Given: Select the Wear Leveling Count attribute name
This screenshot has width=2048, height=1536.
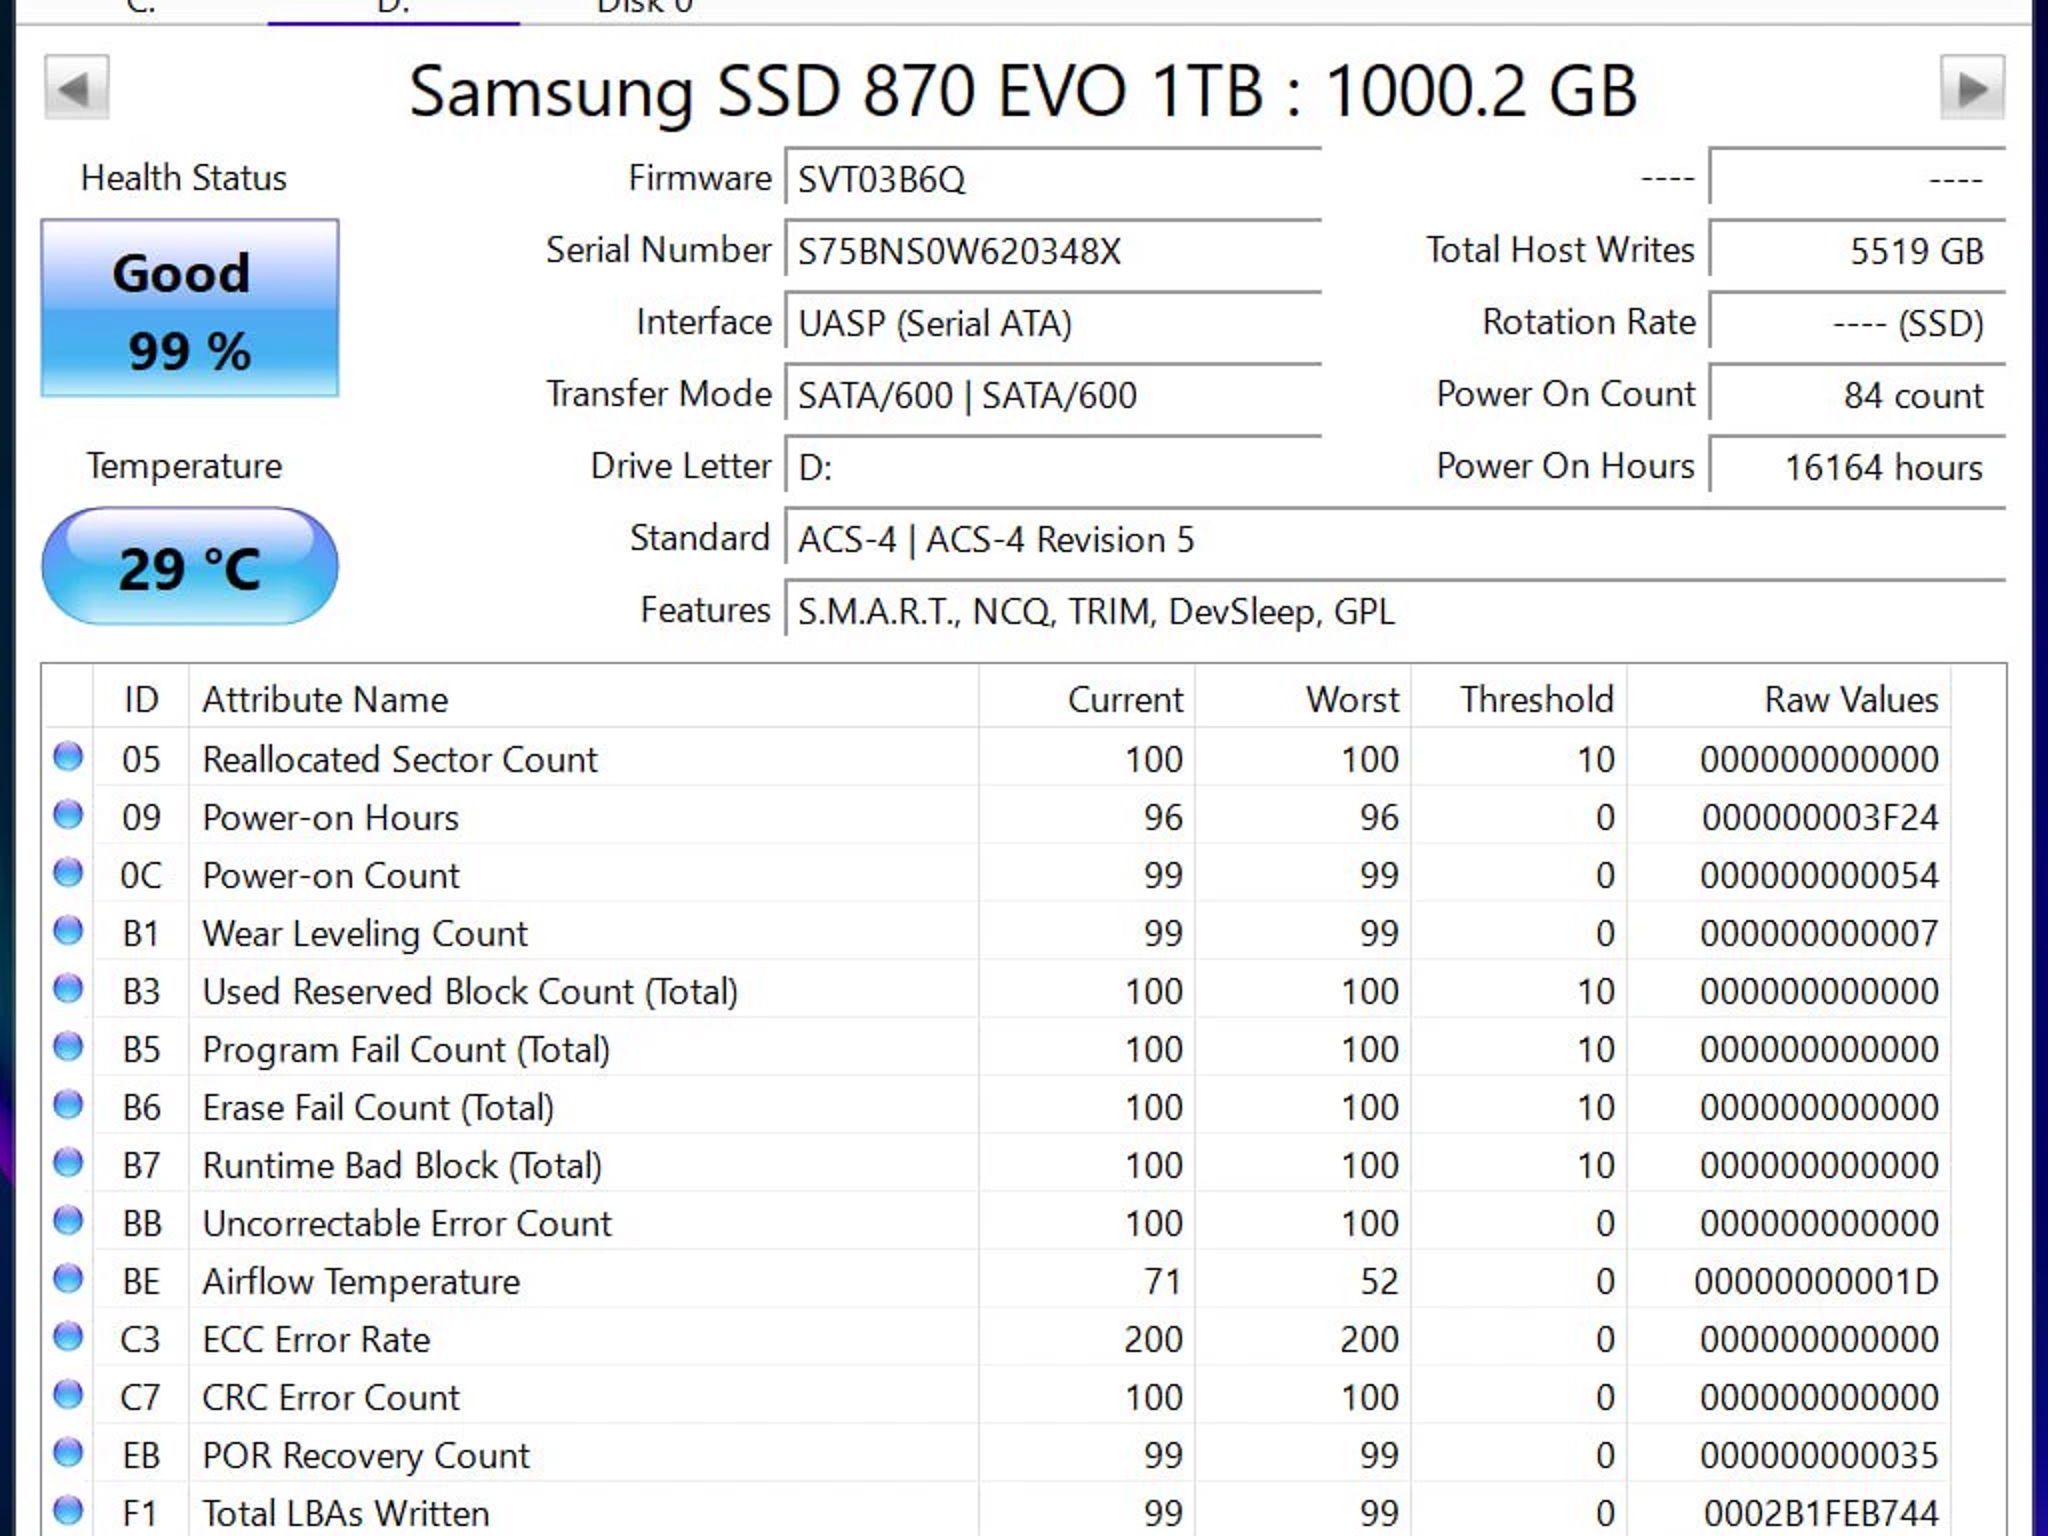Looking at the screenshot, I should pos(365,934).
